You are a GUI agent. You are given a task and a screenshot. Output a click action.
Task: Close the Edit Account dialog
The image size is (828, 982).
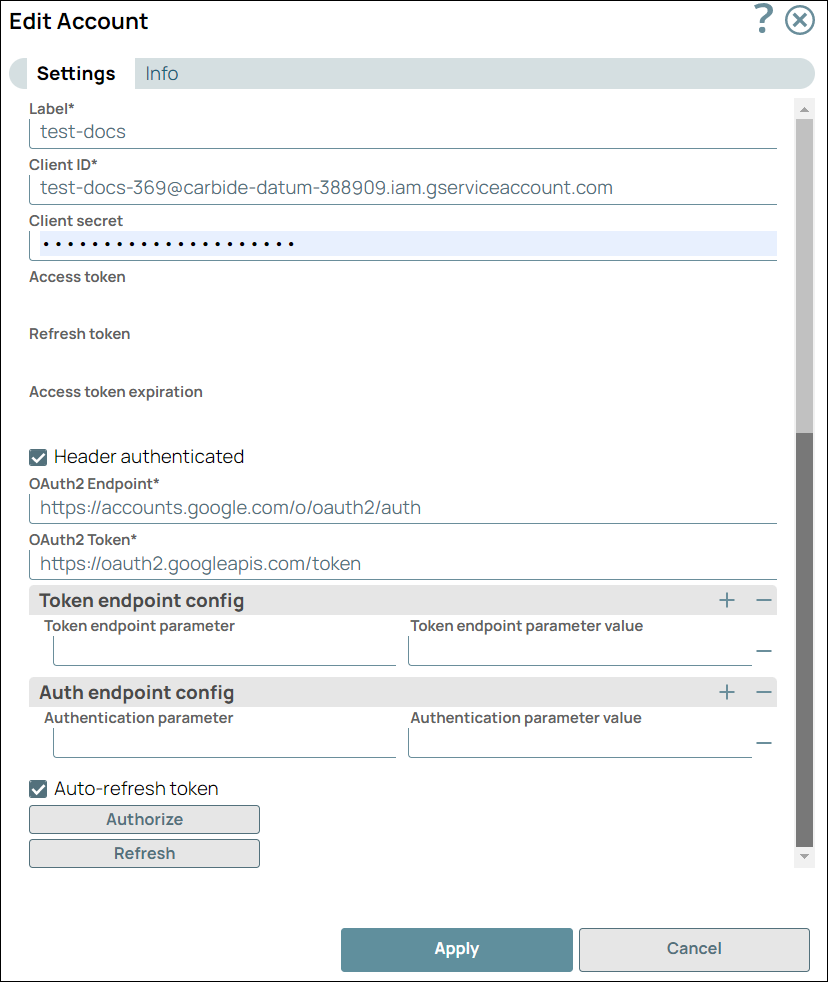[799, 19]
